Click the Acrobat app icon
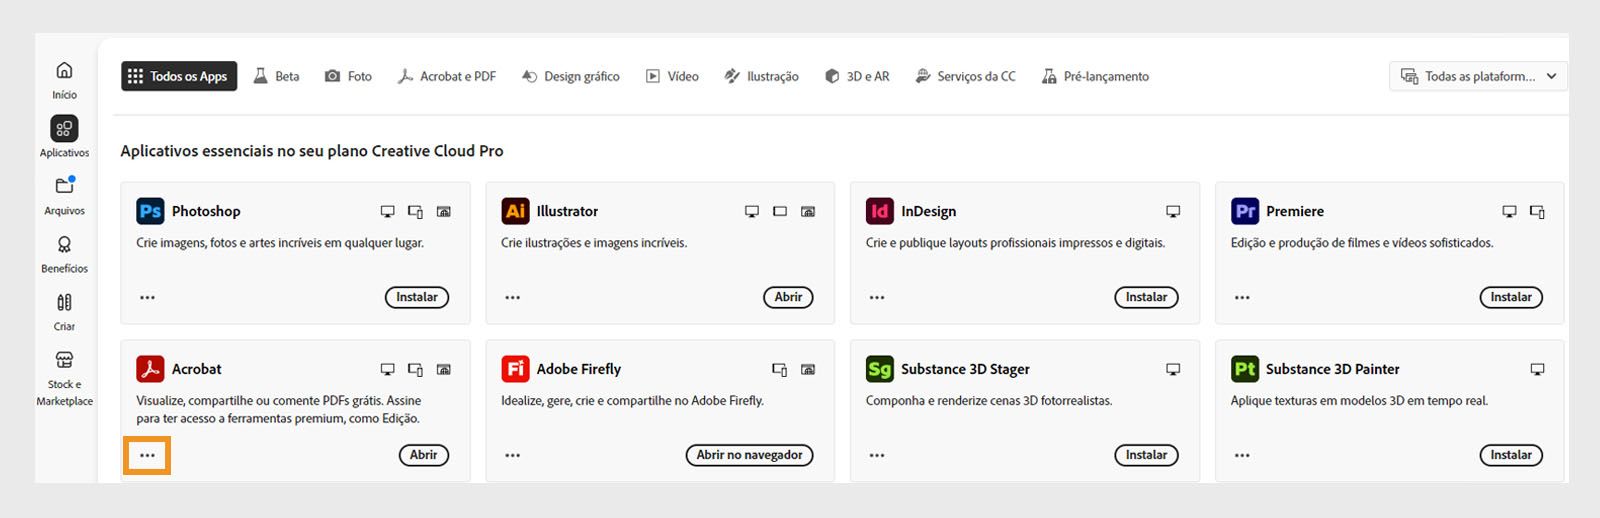1600x518 pixels. 150,369
